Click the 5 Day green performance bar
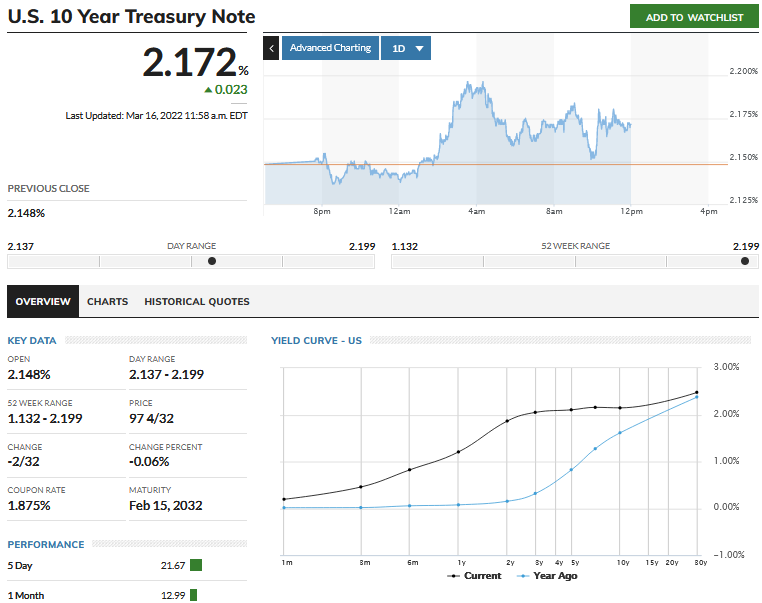The image size is (762, 603). pyautogui.click(x=196, y=565)
